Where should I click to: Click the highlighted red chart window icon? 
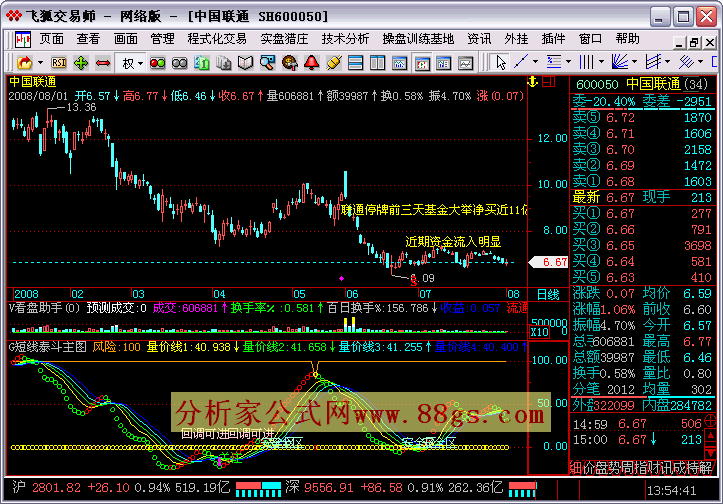tap(421, 63)
